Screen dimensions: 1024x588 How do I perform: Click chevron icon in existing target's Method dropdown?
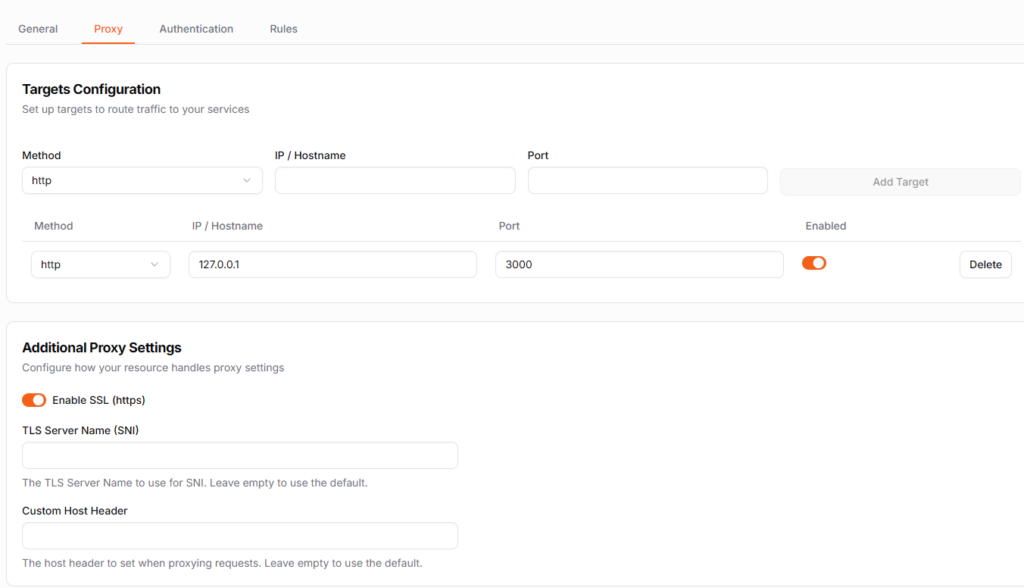click(154, 265)
